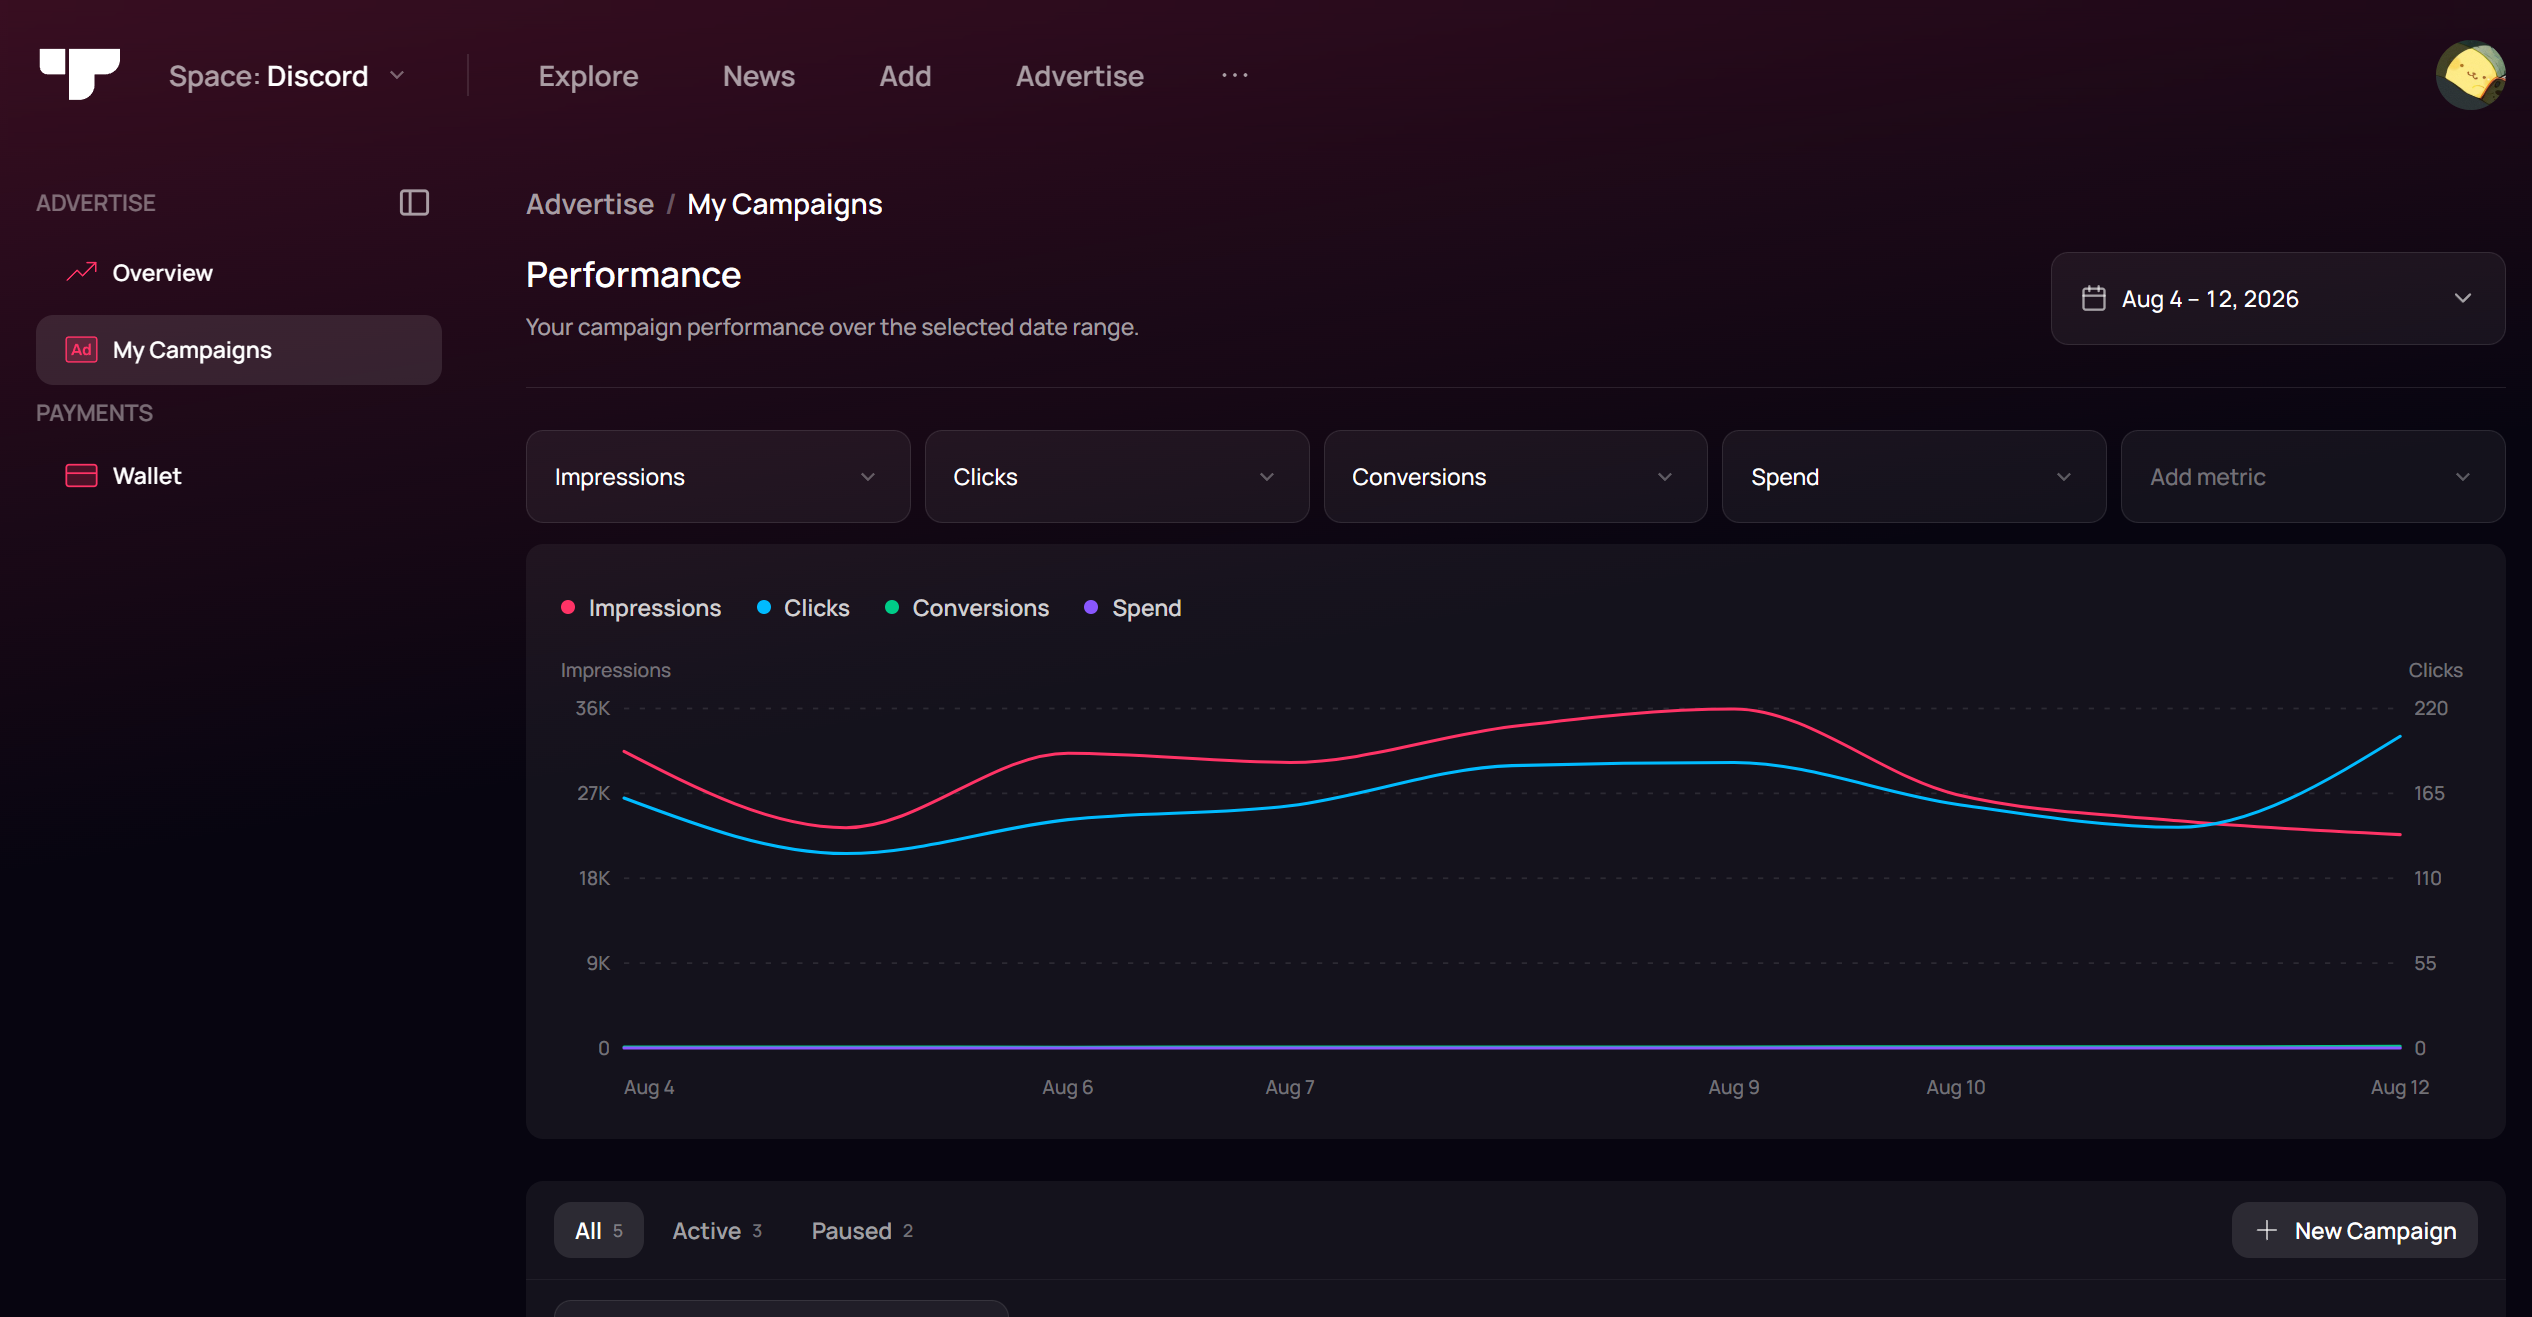
Task: Click the site logo in top bar
Action: point(80,74)
